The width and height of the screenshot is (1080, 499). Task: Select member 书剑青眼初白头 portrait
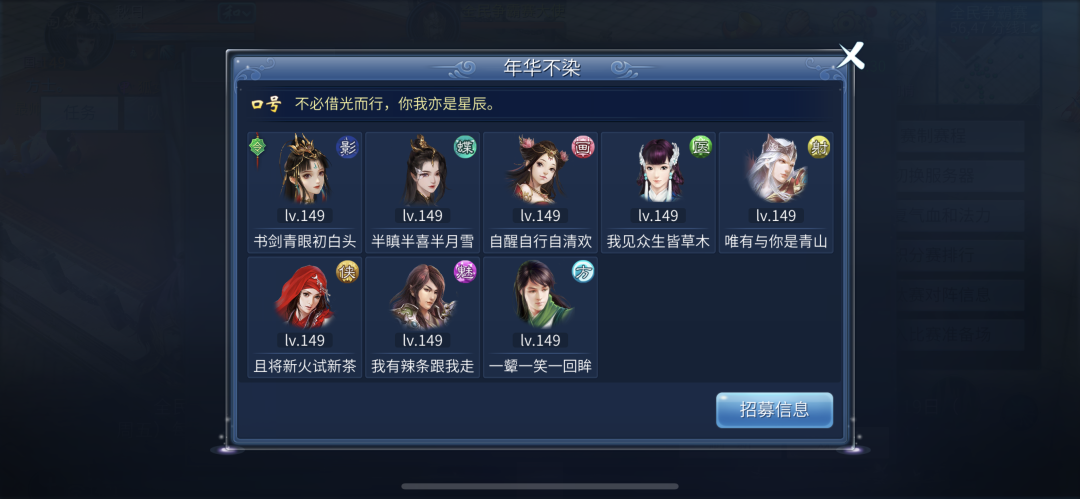pyautogui.click(x=304, y=170)
